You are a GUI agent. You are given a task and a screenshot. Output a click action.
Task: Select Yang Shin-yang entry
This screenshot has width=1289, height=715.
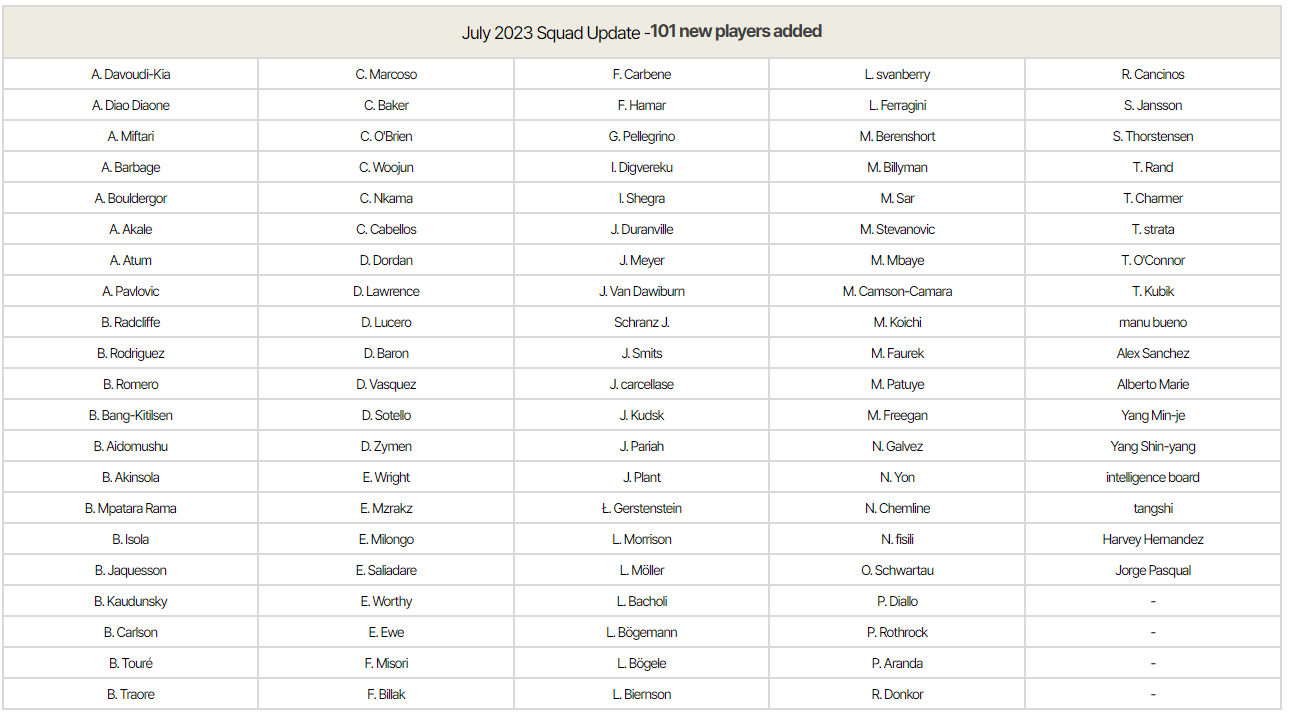1153,447
